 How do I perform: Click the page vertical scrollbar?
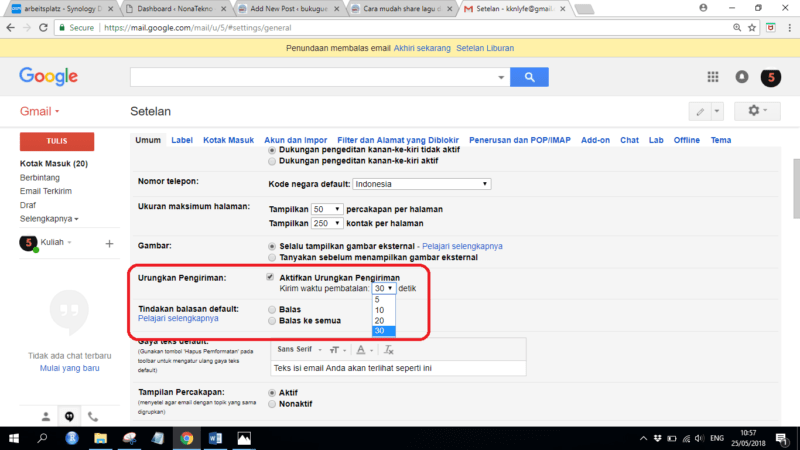coord(796,189)
